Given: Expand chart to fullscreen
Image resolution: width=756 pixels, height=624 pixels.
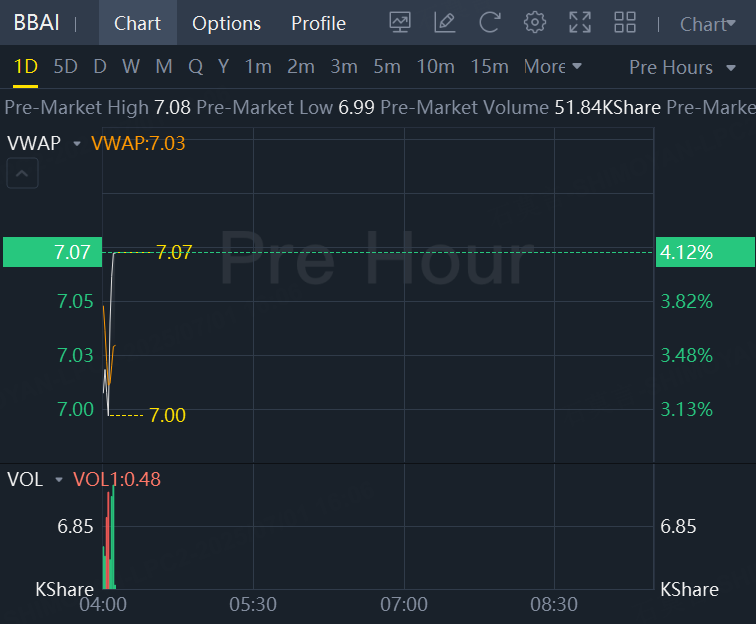Looking at the screenshot, I should tap(580, 22).
